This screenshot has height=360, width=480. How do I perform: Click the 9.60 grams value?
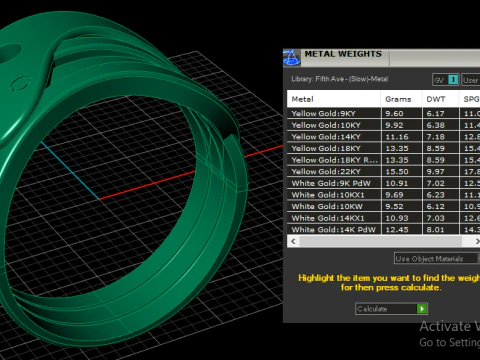(x=394, y=114)
